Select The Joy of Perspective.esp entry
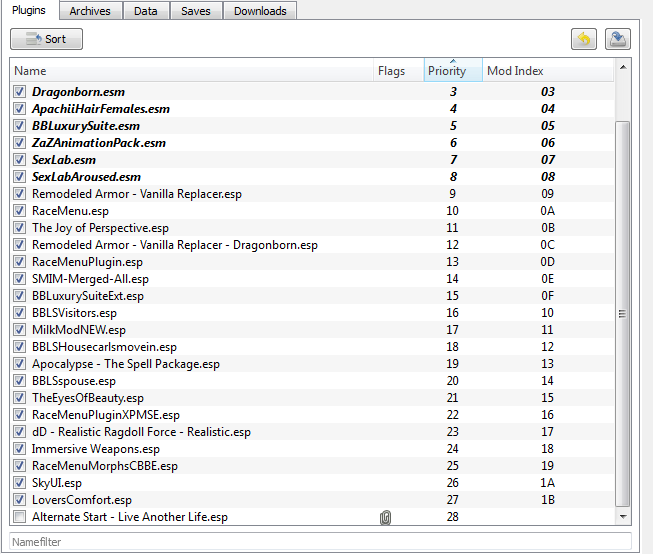658x554 pixels. (x=100, y=228)
